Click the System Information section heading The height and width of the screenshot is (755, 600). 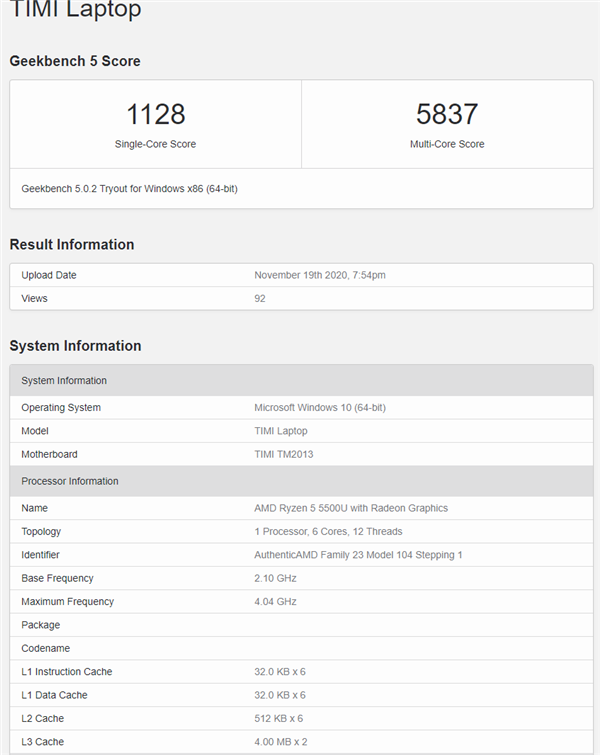tap(75, 346)
